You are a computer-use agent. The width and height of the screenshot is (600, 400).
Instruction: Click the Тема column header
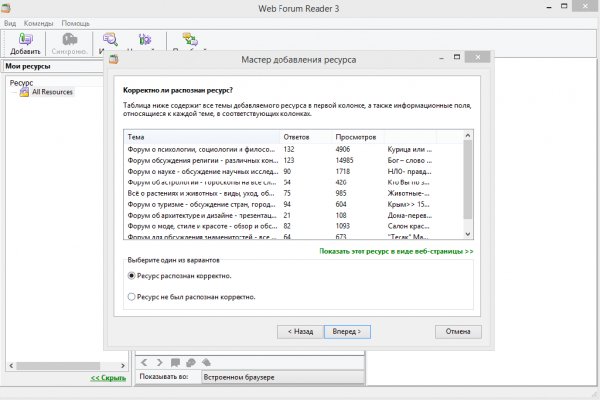click(x=202, y=137)
